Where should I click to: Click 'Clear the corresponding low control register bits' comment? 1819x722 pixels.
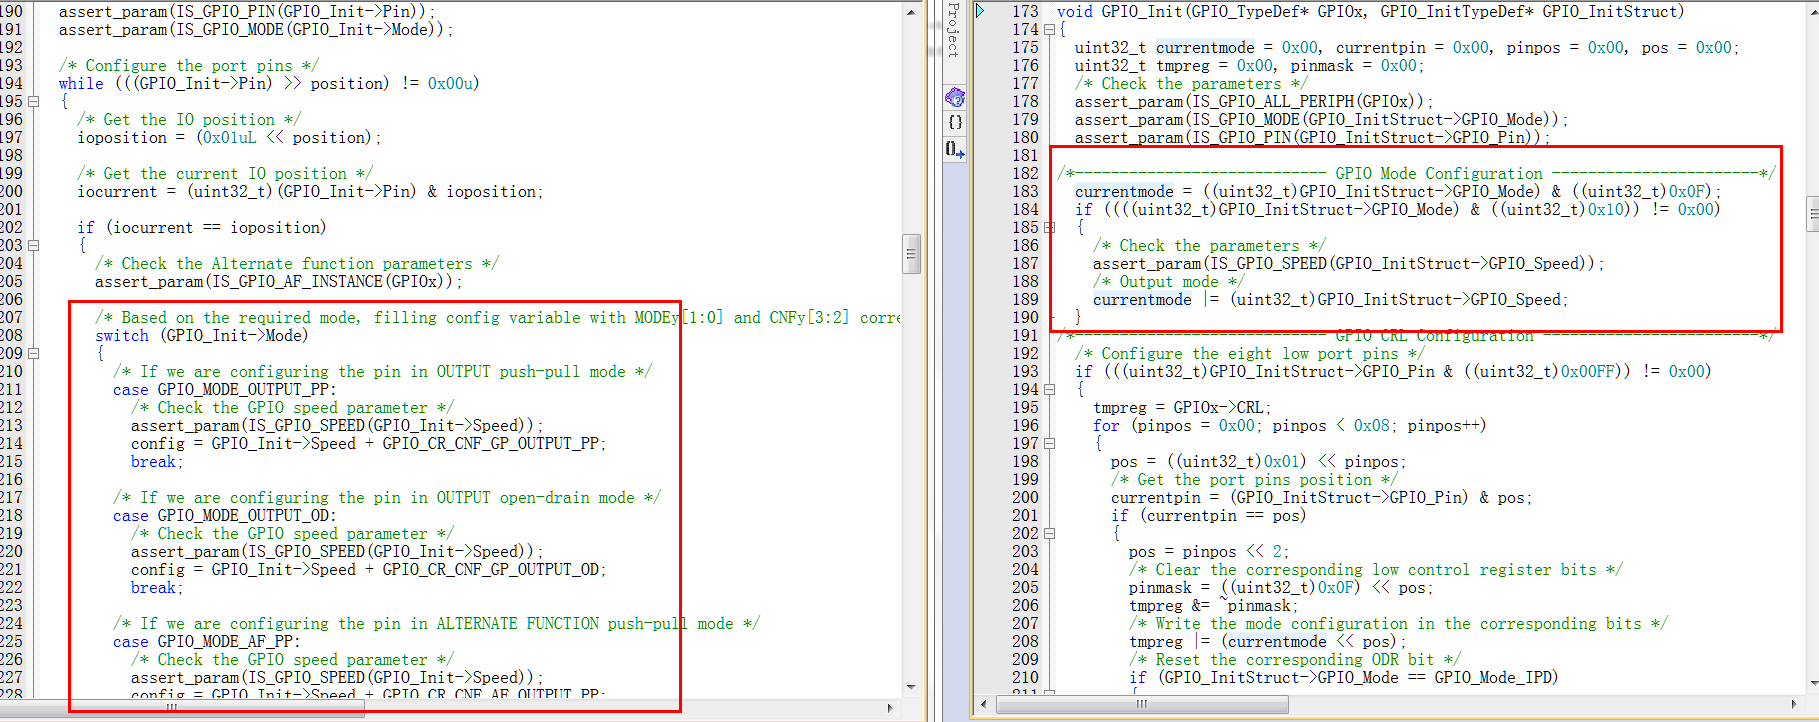click(1375, 570)
